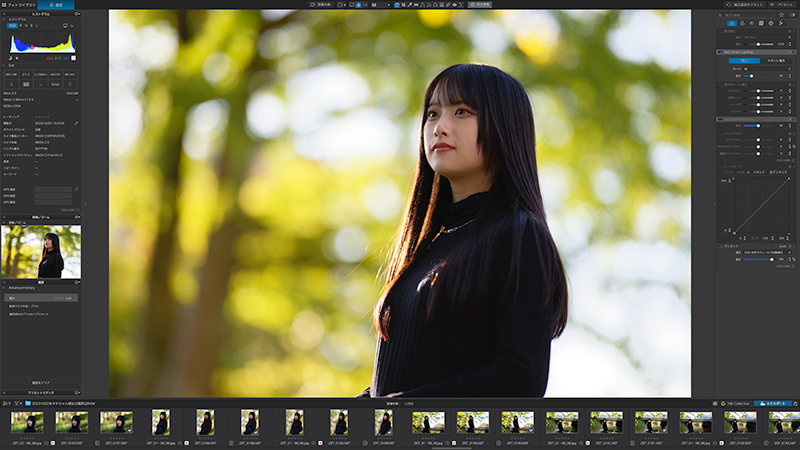Adjust the Smart Lighting intensity slider
800x450 pixels.
point(759,76)
